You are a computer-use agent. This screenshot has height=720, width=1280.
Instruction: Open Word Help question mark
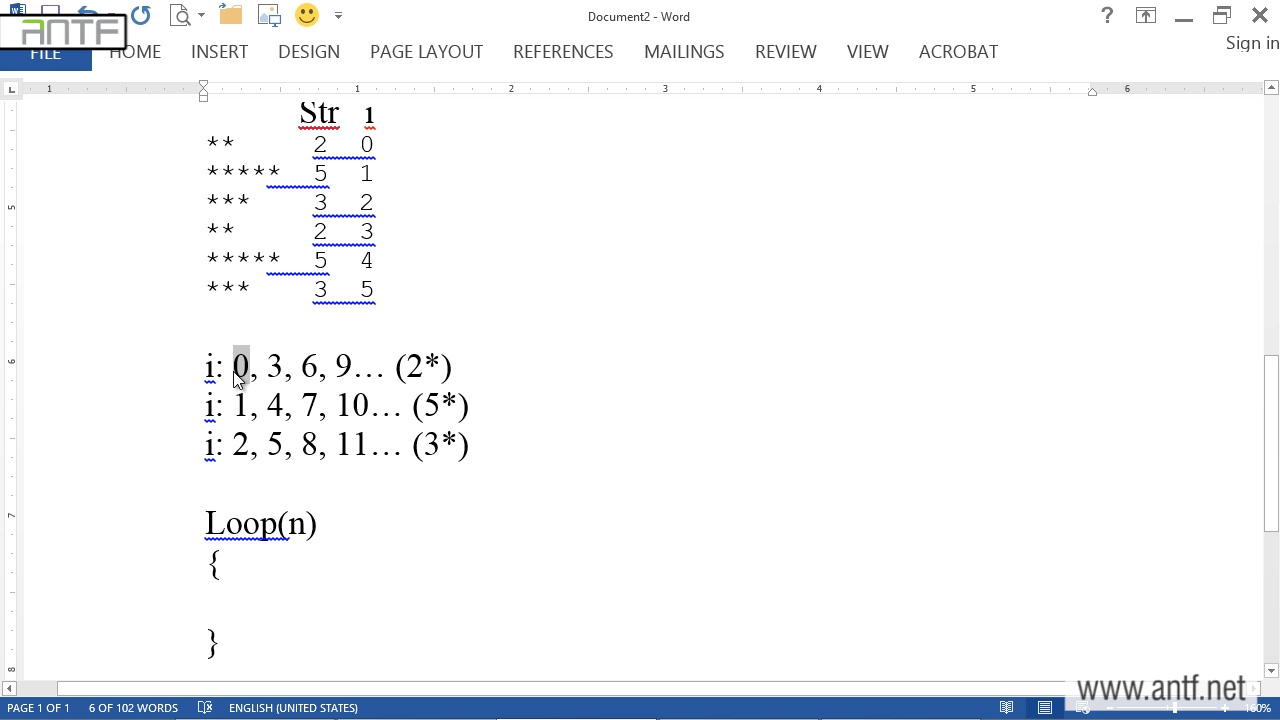pos(1107,16)
